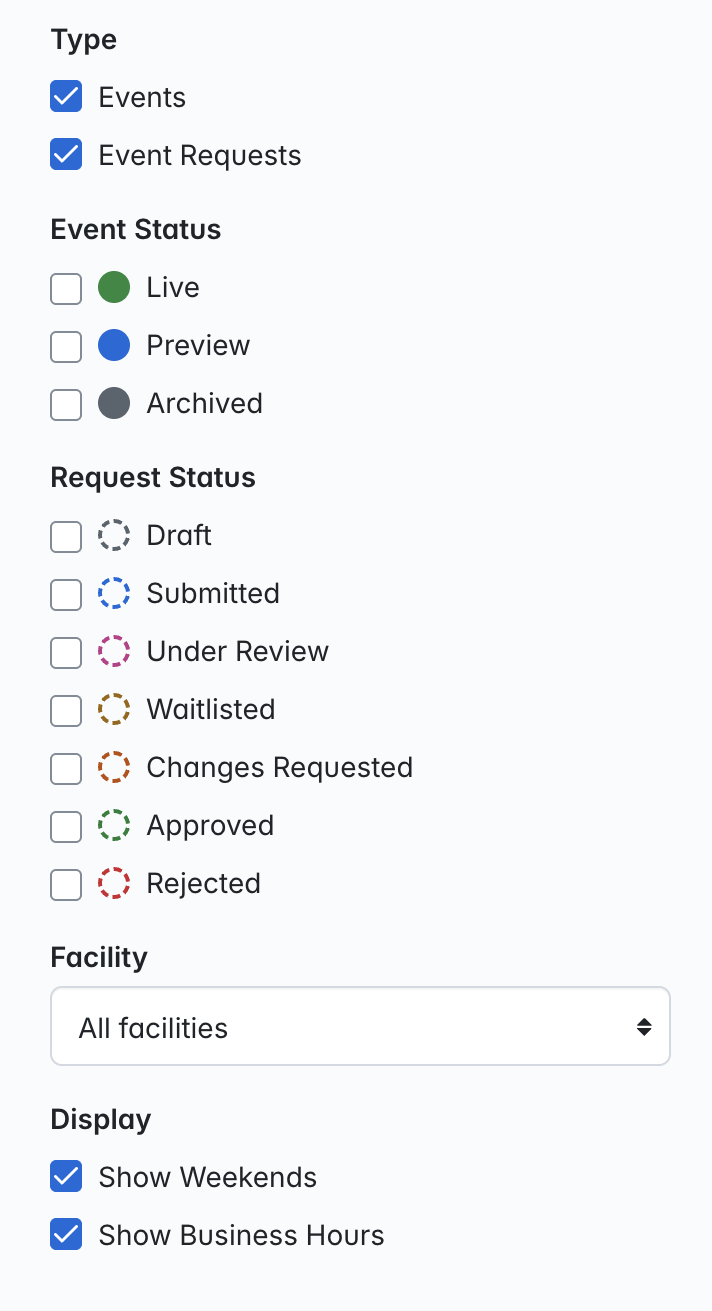712x1311 pixels.
Task: Click the Facility dropdown arrows
Action: tap(644, 1027)
